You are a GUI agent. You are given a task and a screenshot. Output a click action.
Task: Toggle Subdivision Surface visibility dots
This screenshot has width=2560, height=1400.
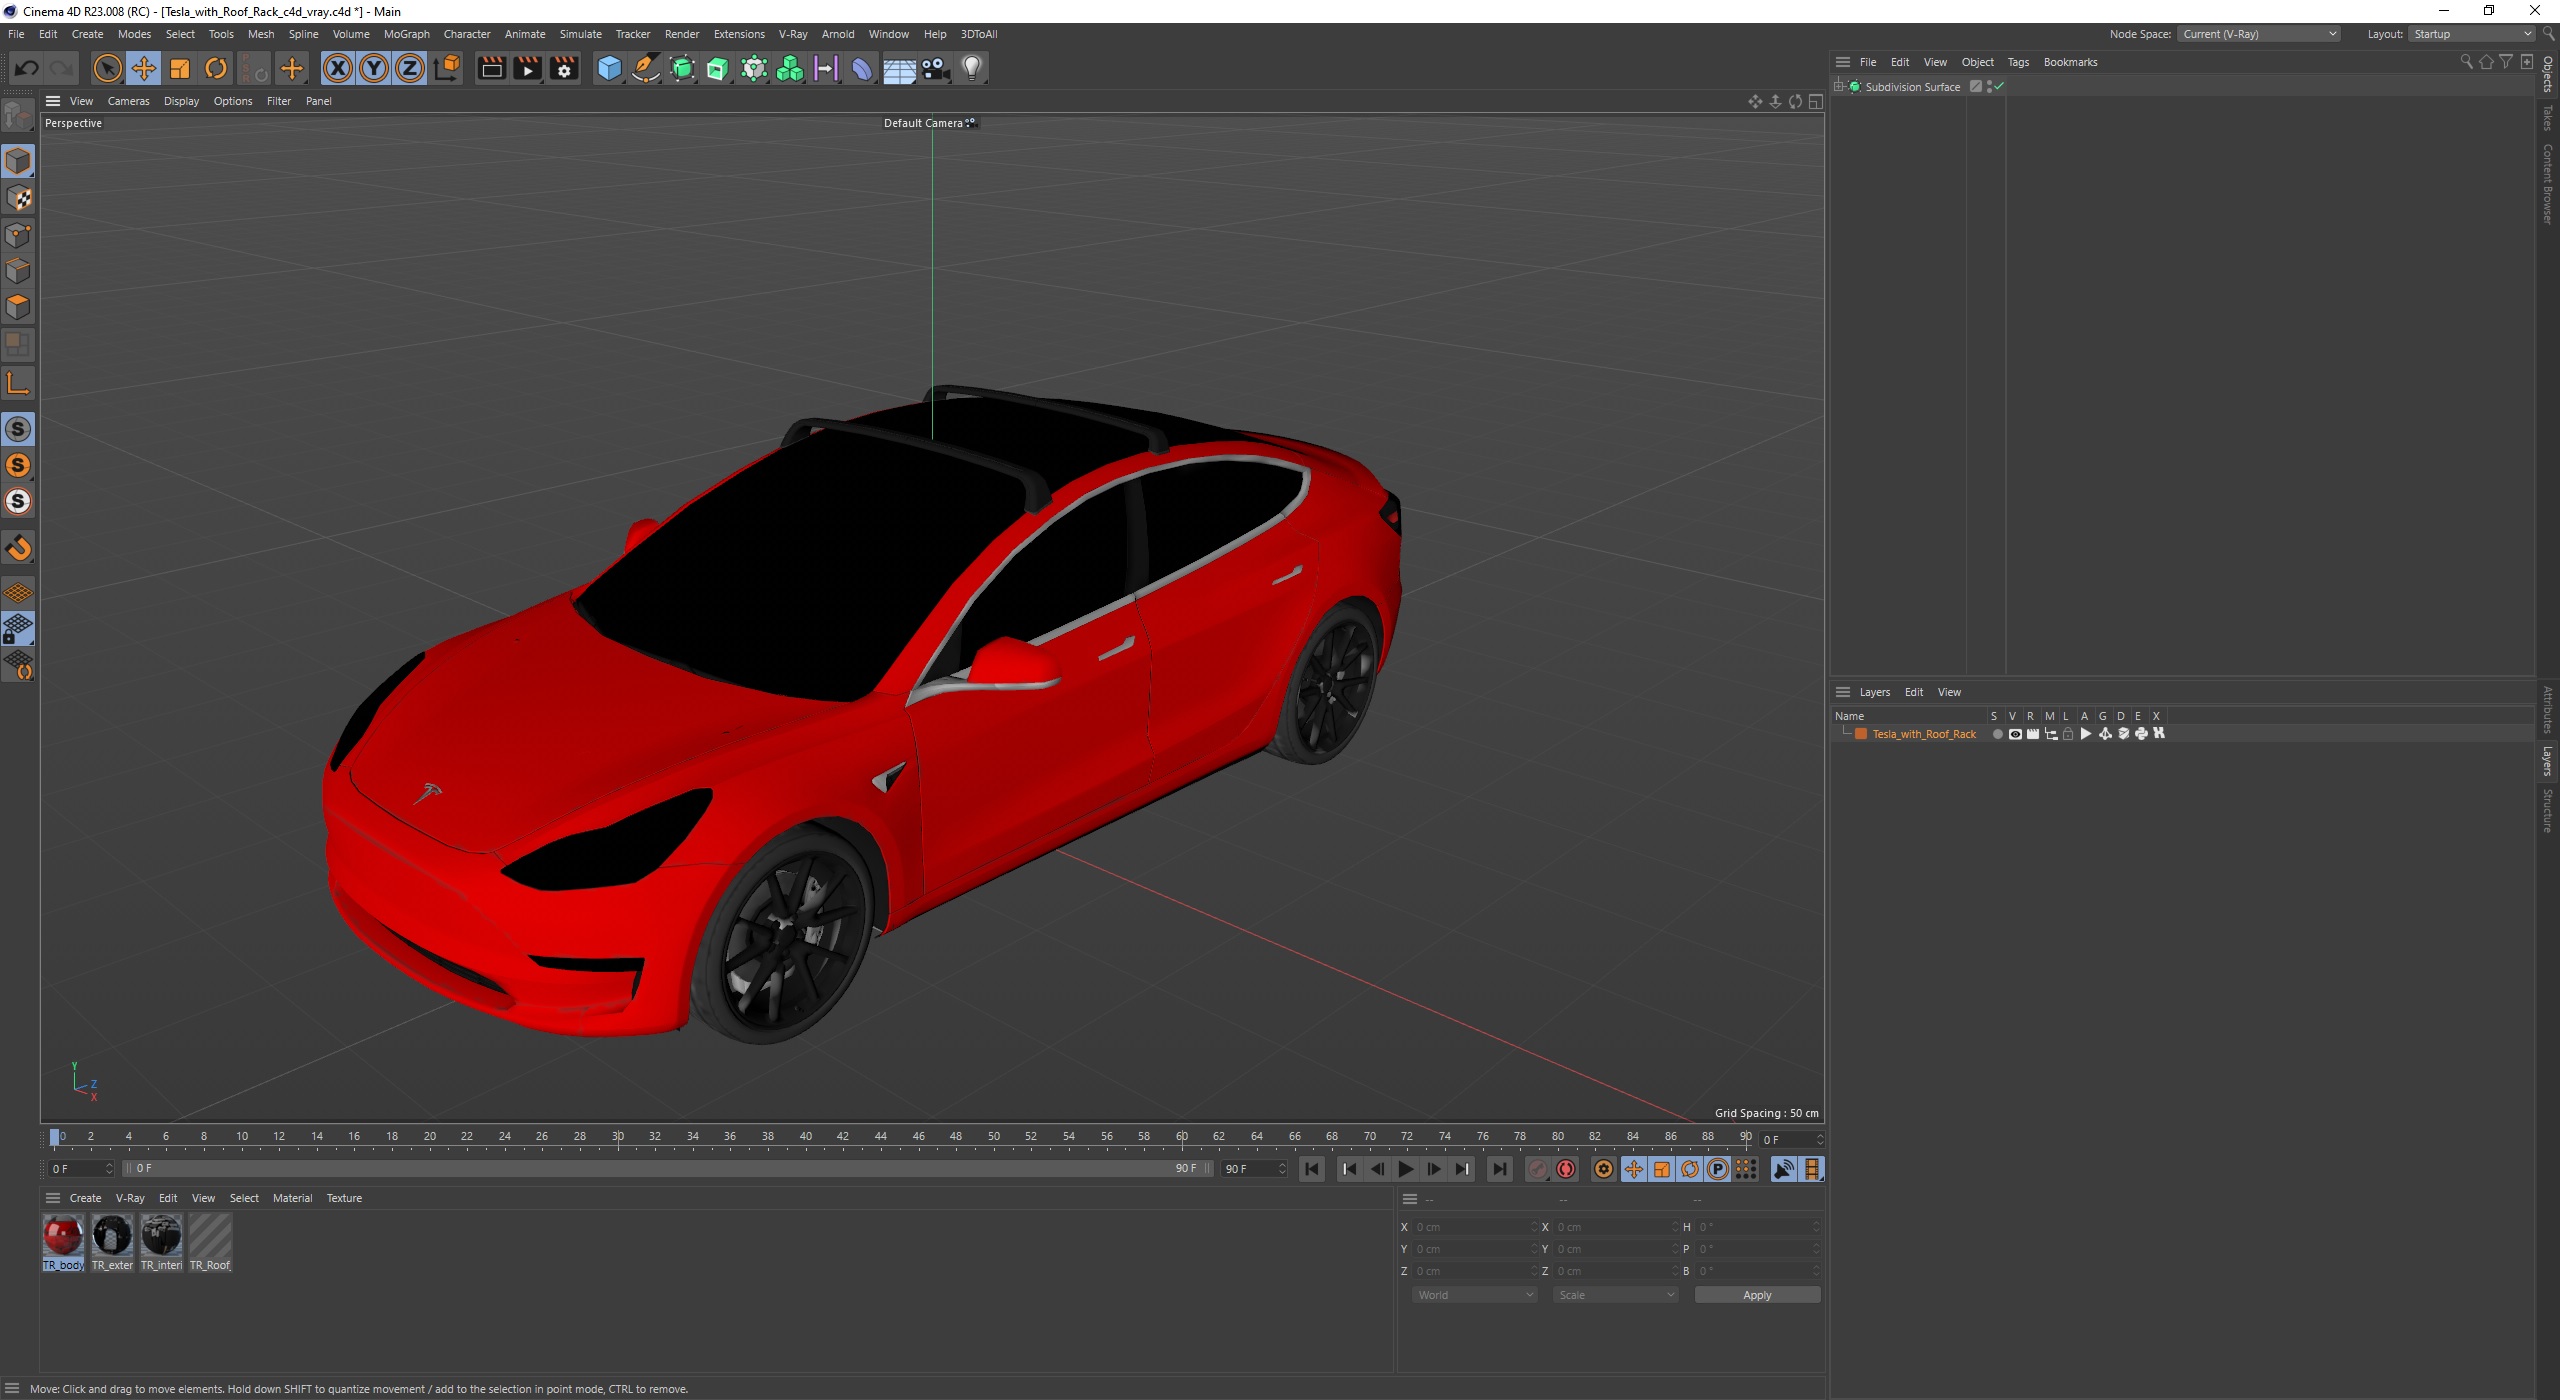(x=1990, y=87)
